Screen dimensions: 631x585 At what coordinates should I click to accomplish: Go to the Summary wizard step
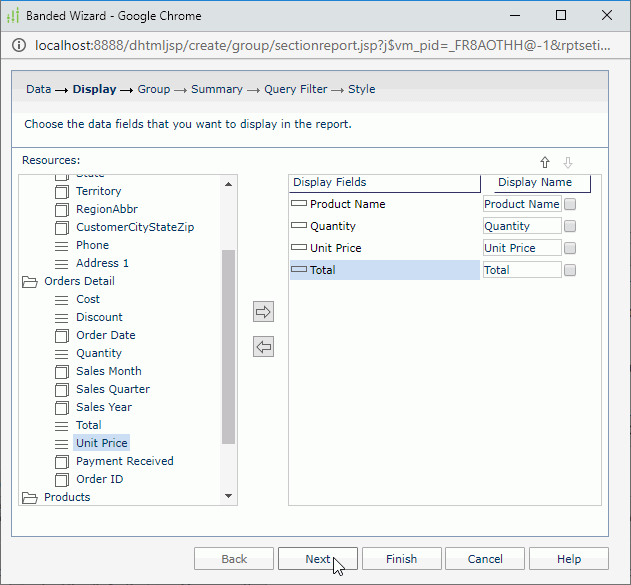point(217,89)
